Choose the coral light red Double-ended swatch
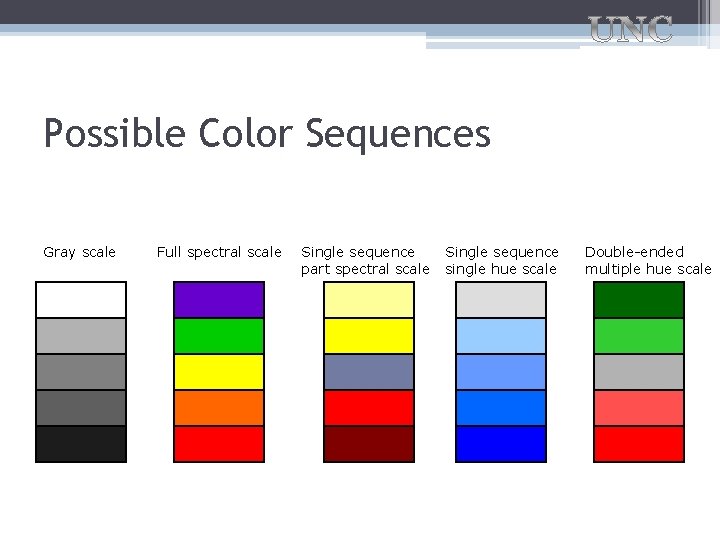Viewport: 720px width, 540px height. click(639, 408)
